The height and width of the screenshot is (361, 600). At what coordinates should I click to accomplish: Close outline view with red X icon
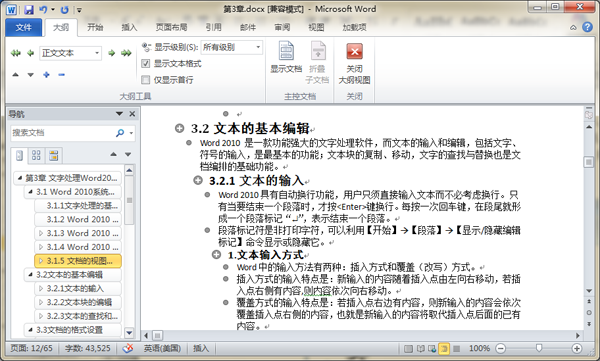354,63
